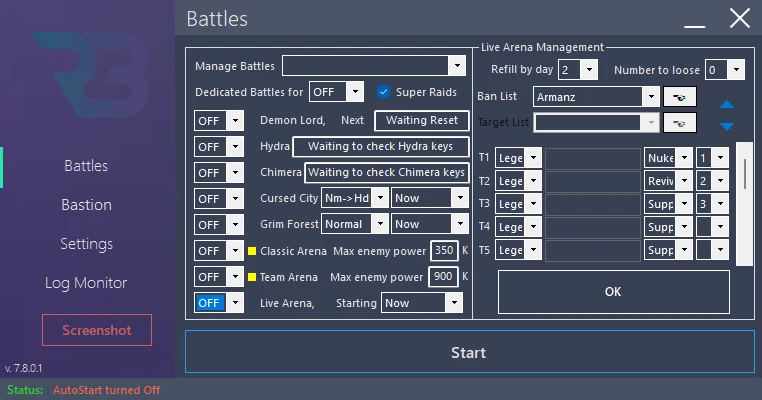Screen dimensions: 762x400
Task: Open the Team Arena OFF dropdown
Action: tap(219, 277)
